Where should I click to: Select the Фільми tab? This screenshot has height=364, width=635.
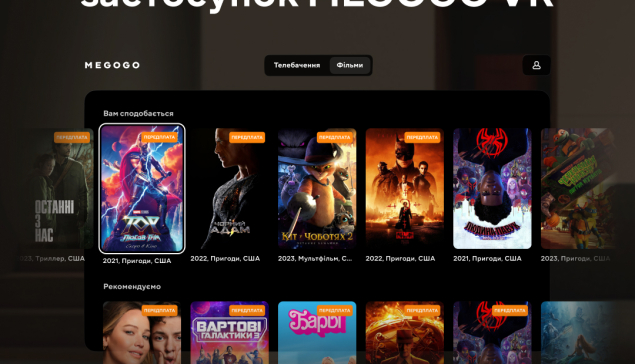pos(349,65)
